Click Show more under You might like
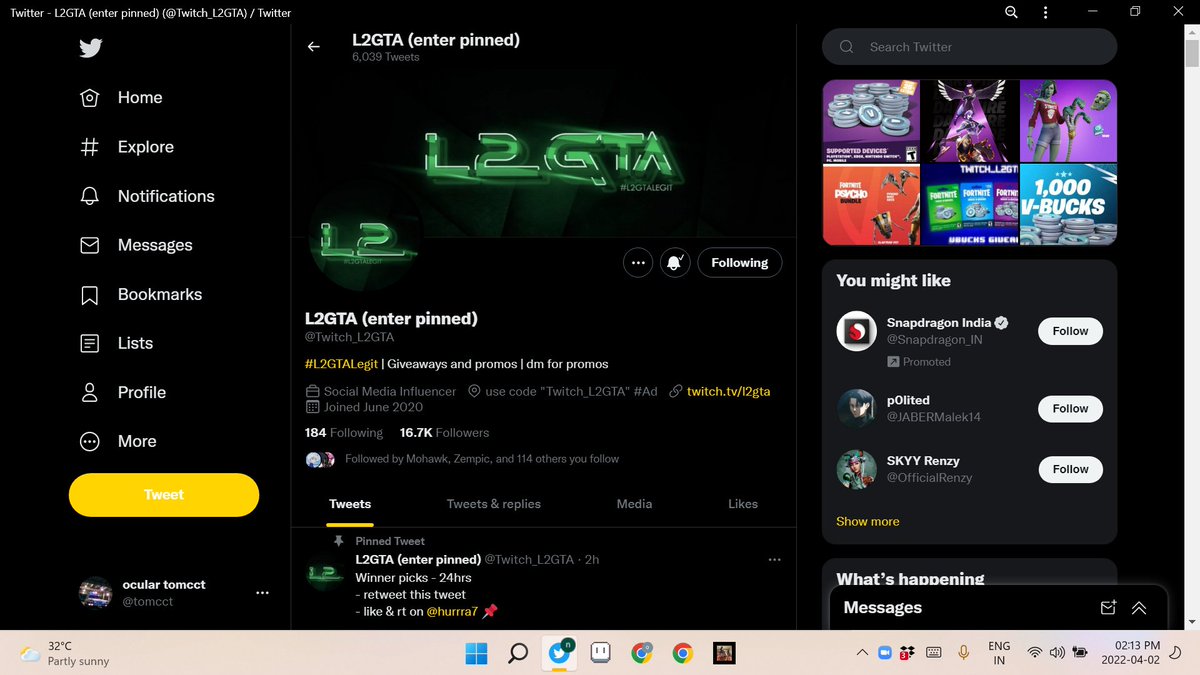The width and height of the screenshot is (1200, 675). (x=868, y=522)
